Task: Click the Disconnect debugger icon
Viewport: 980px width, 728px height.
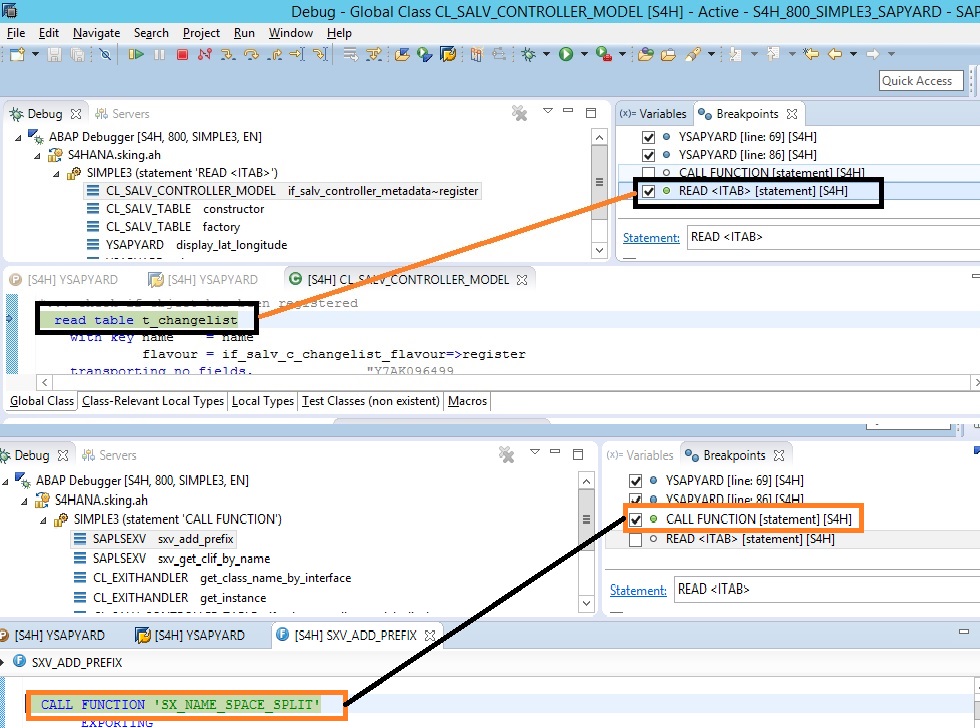Action: [204, 54]
